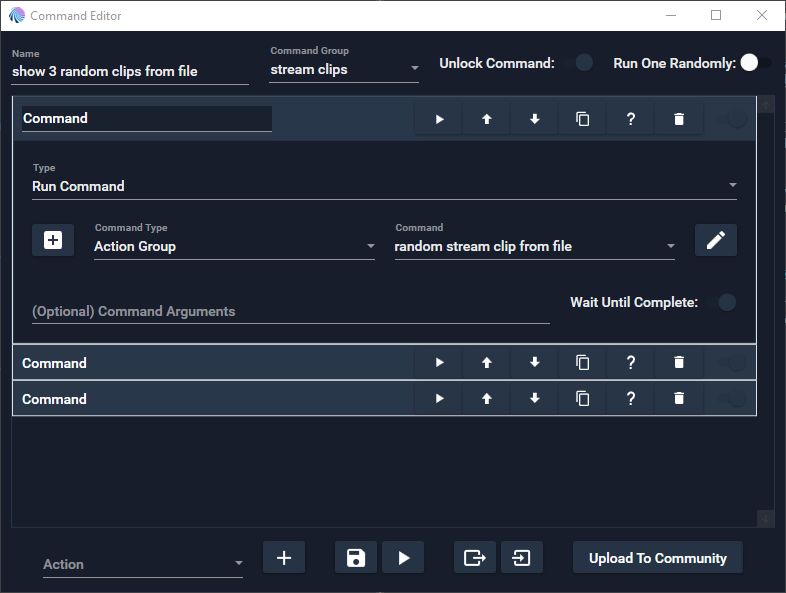This screenshot has height=593, width=786.
Task: Enable the Wait Until Complete toggle
Action: click(722, 302)
